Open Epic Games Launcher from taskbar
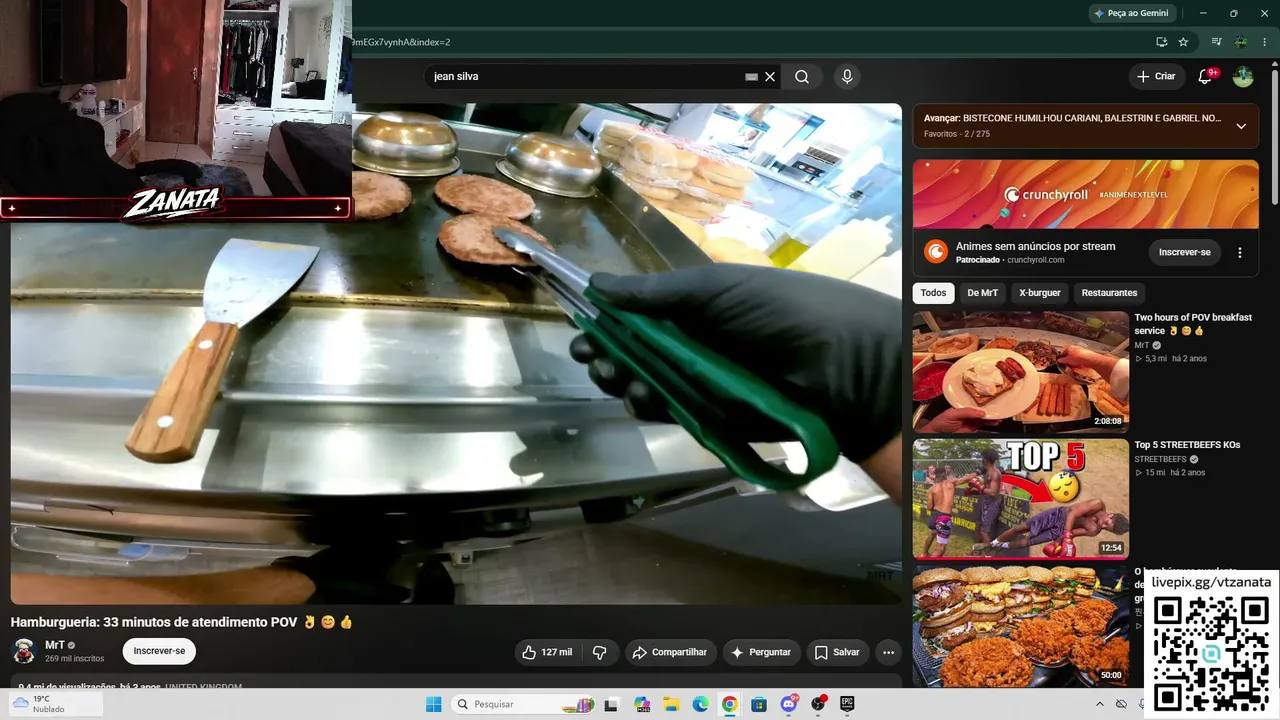 coord(848,704)
